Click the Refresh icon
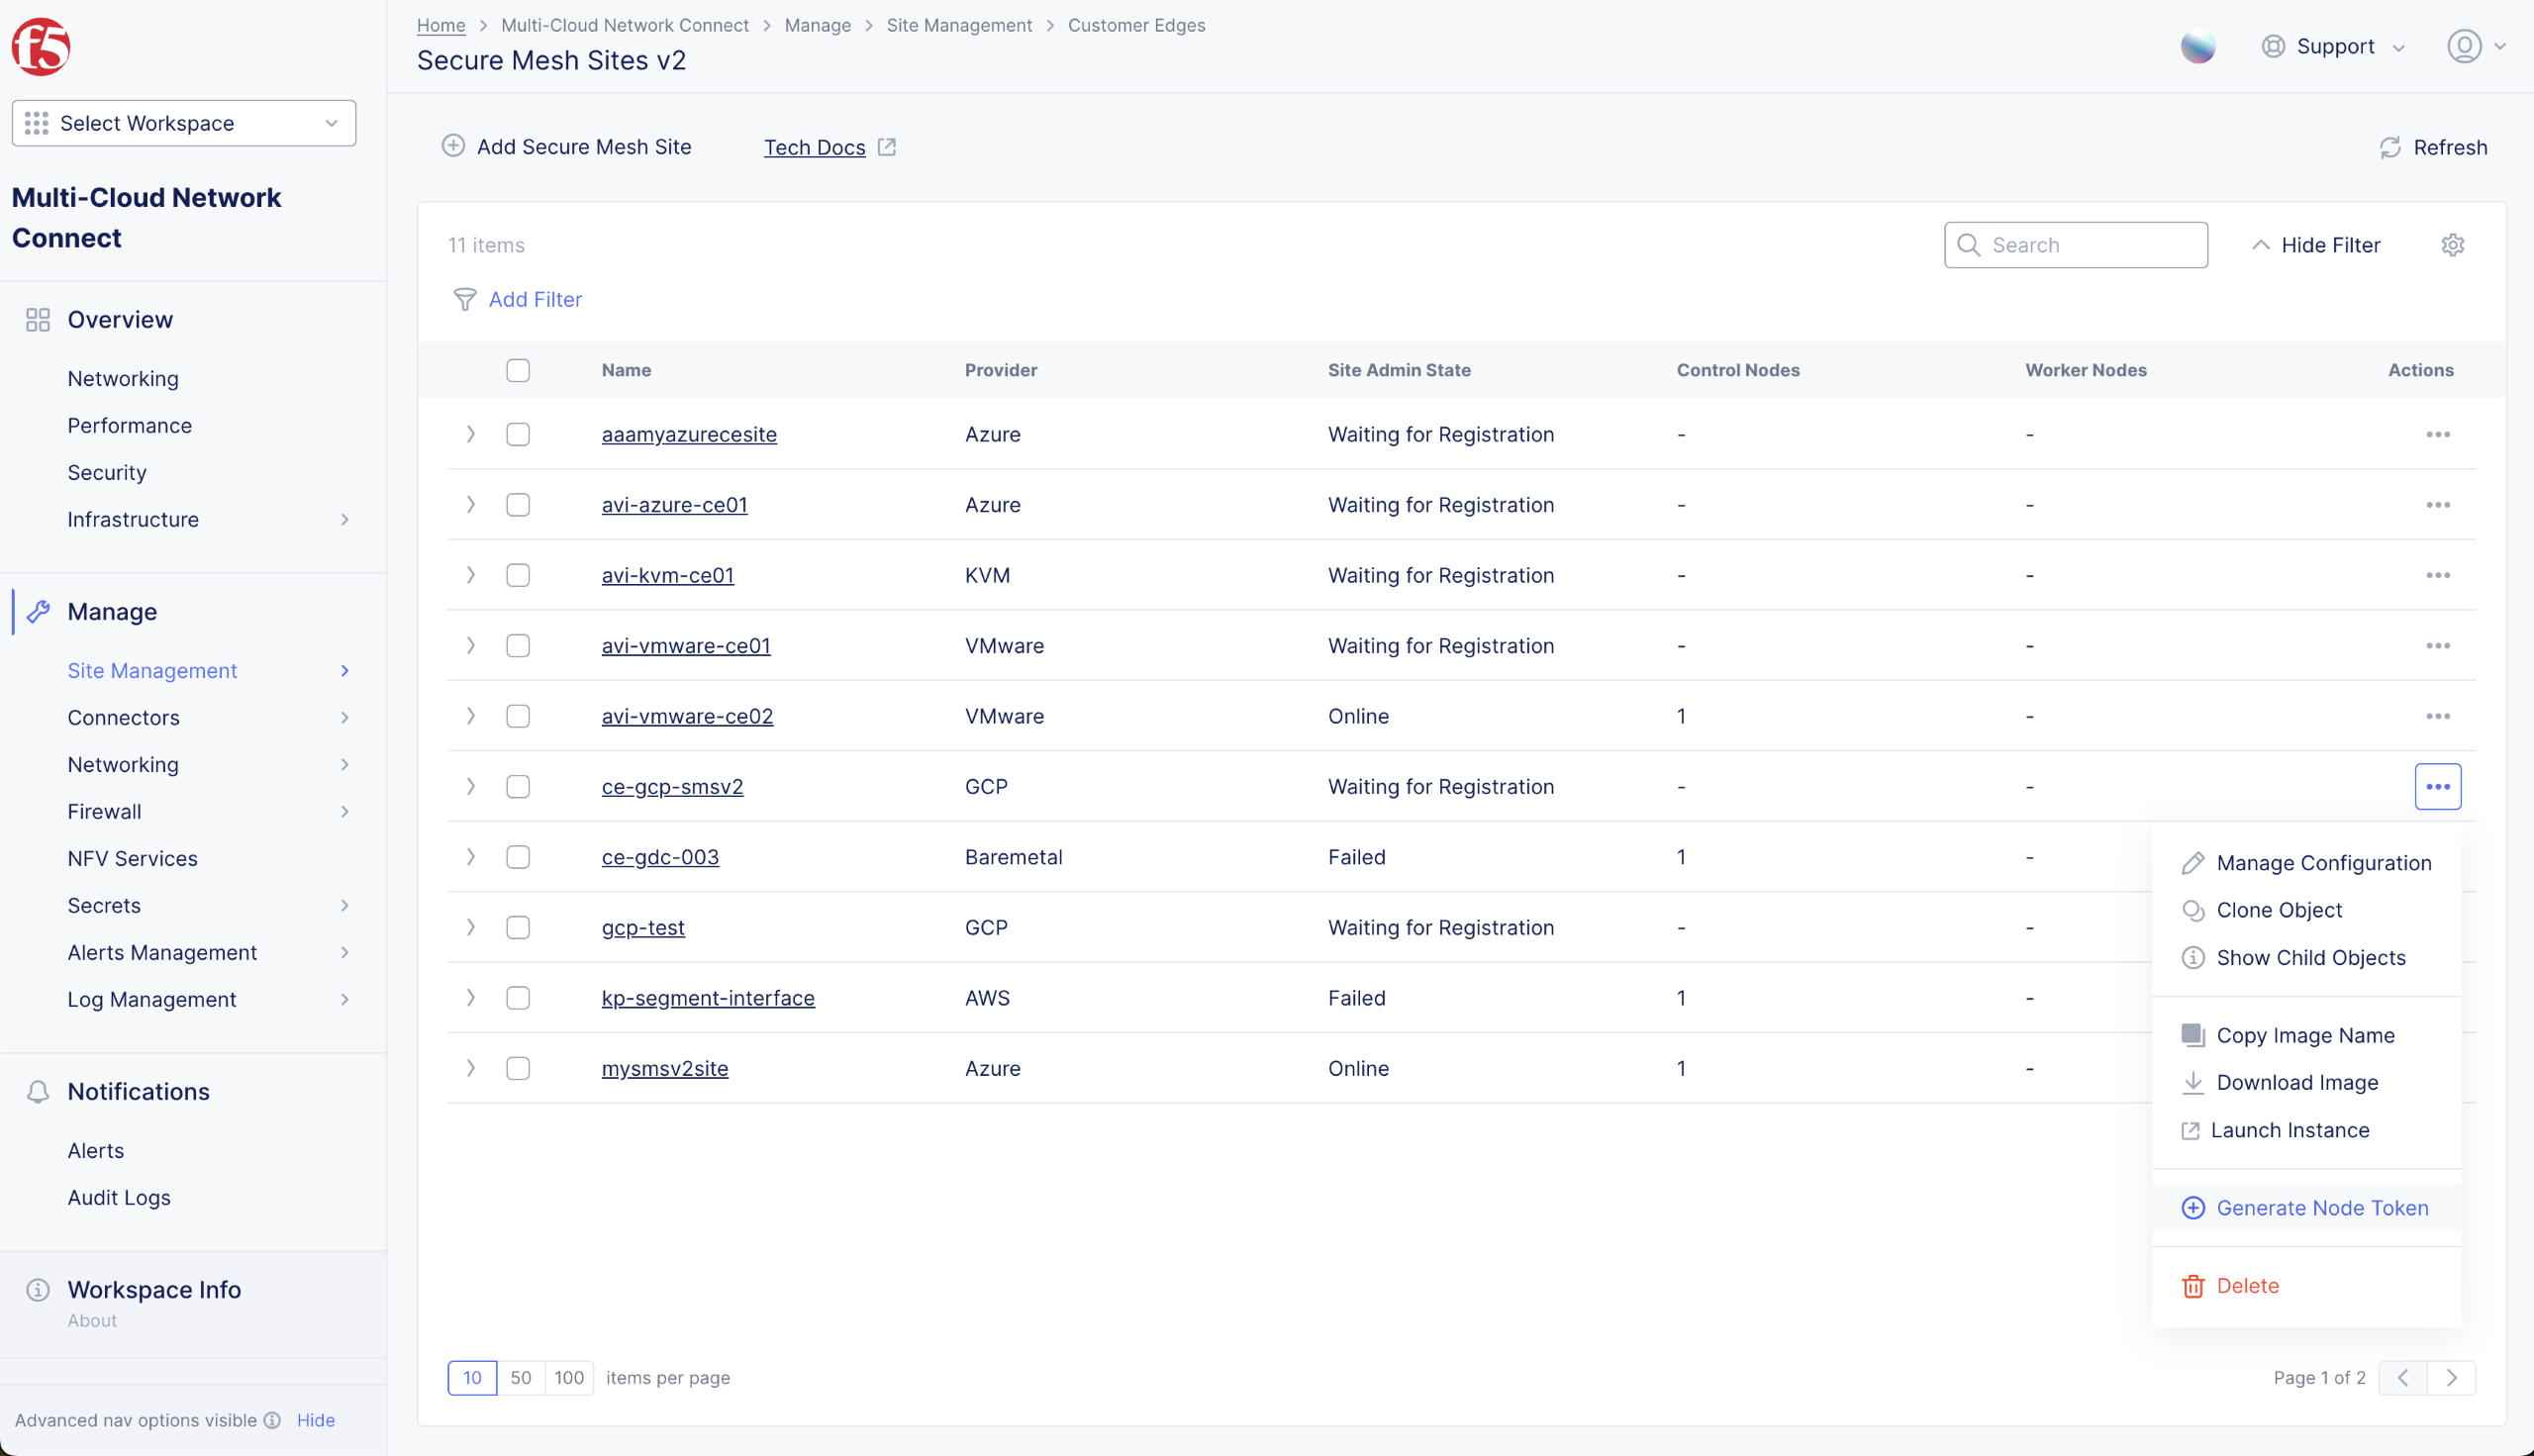 click(2390, 147)
